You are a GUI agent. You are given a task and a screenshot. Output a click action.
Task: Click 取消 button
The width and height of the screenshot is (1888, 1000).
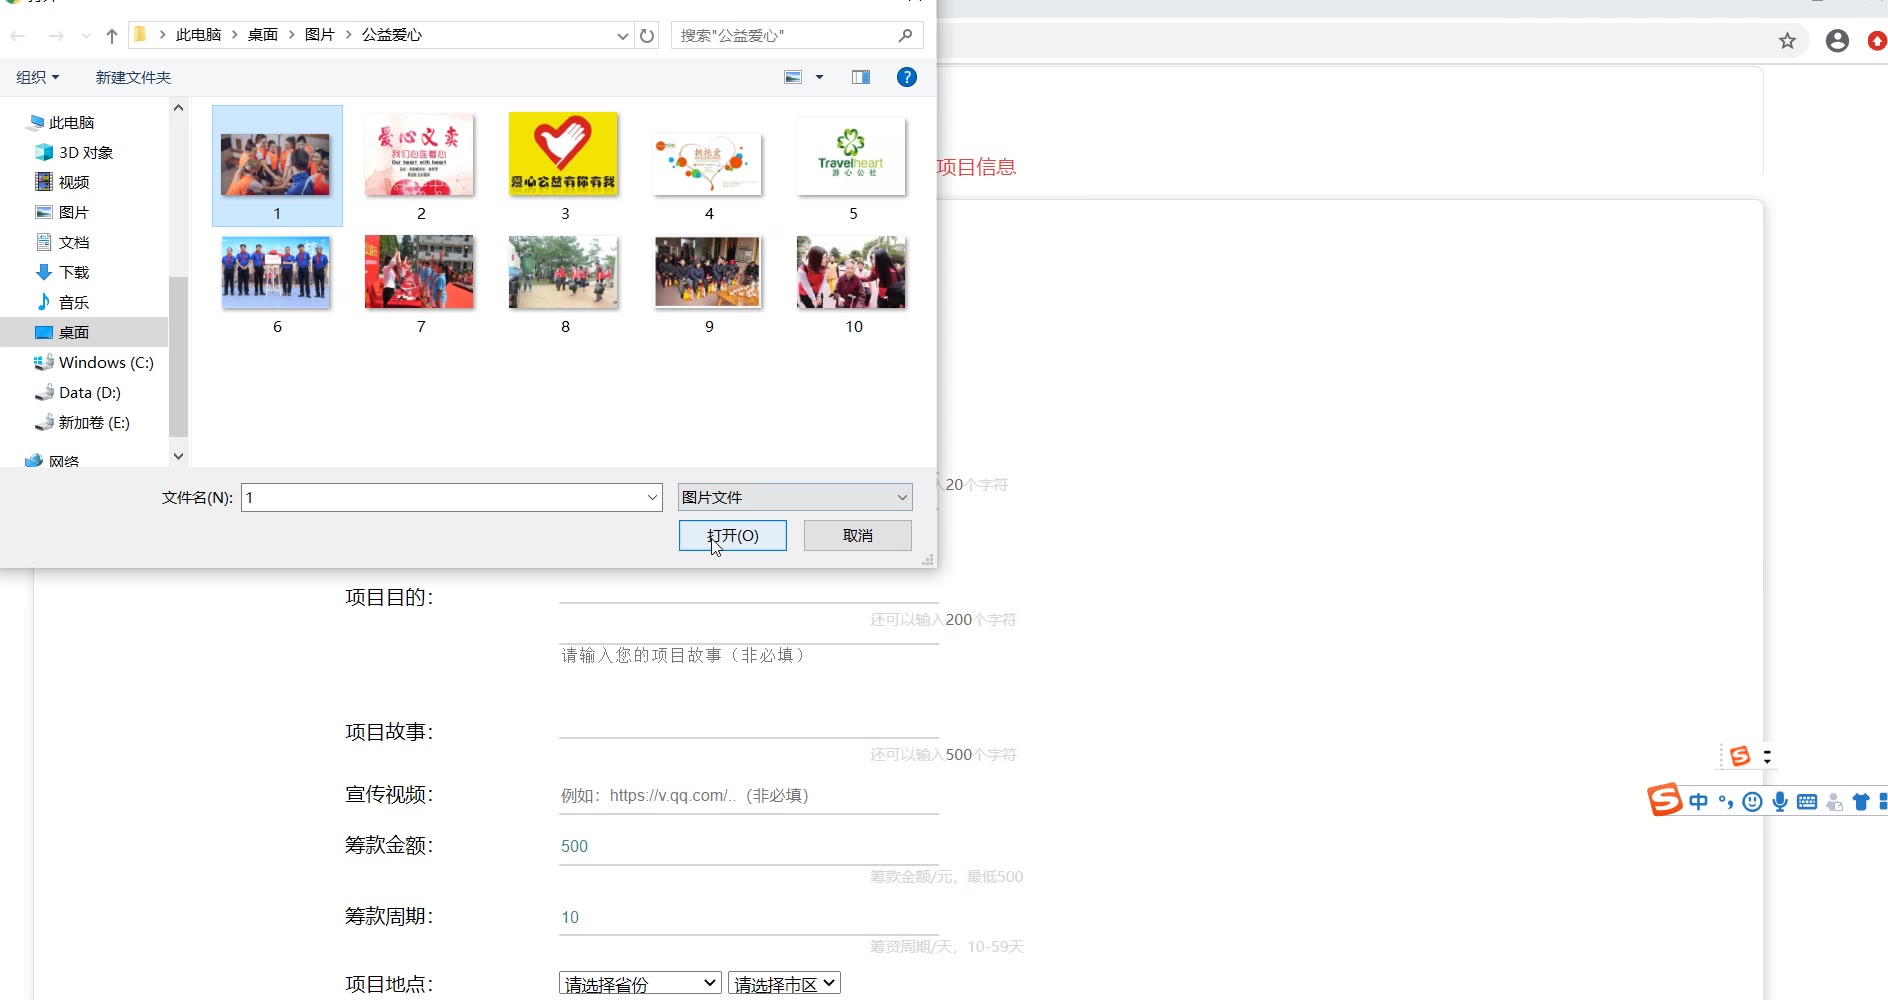(x=858, y=535)
